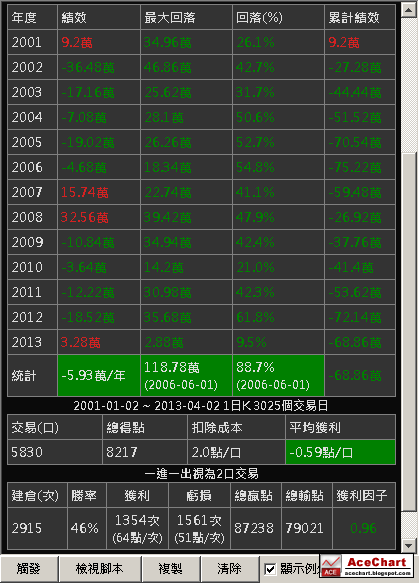Click the -72.14萬 cumulative cell
The height and width of the screenshot is (583, 419).
click(360, 317)
